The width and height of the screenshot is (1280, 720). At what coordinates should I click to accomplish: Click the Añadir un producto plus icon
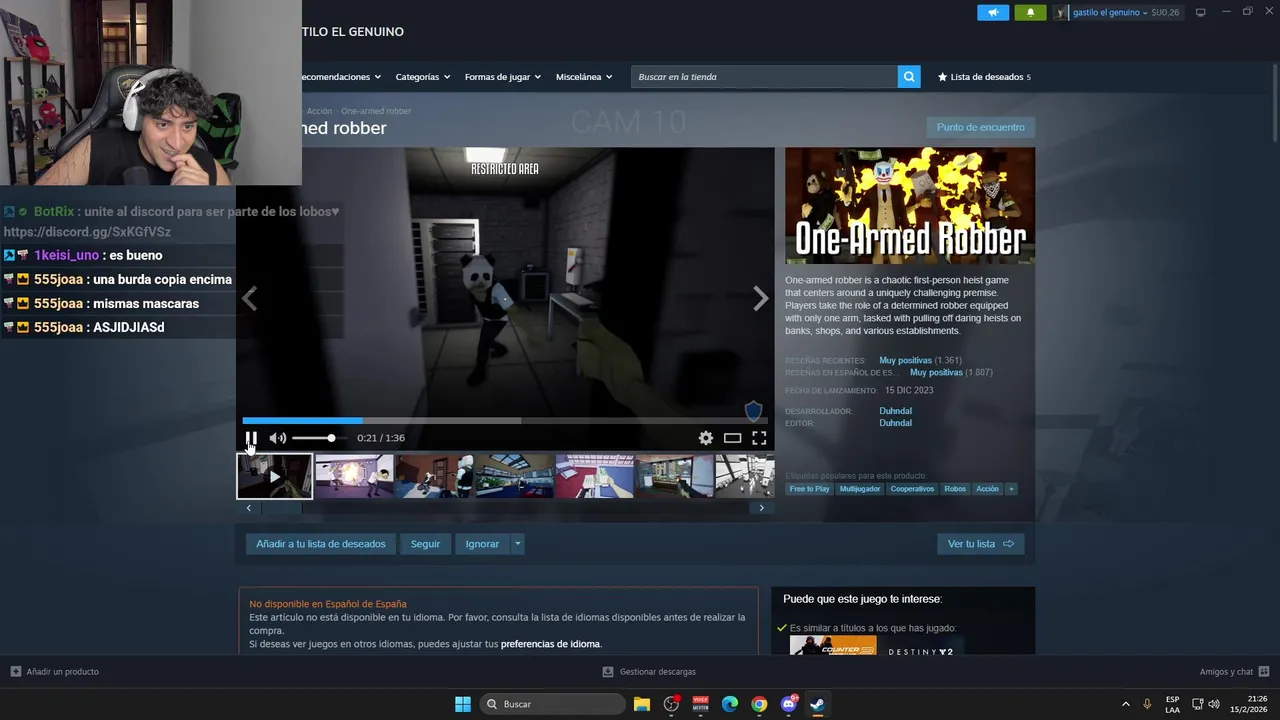point(16,672)
